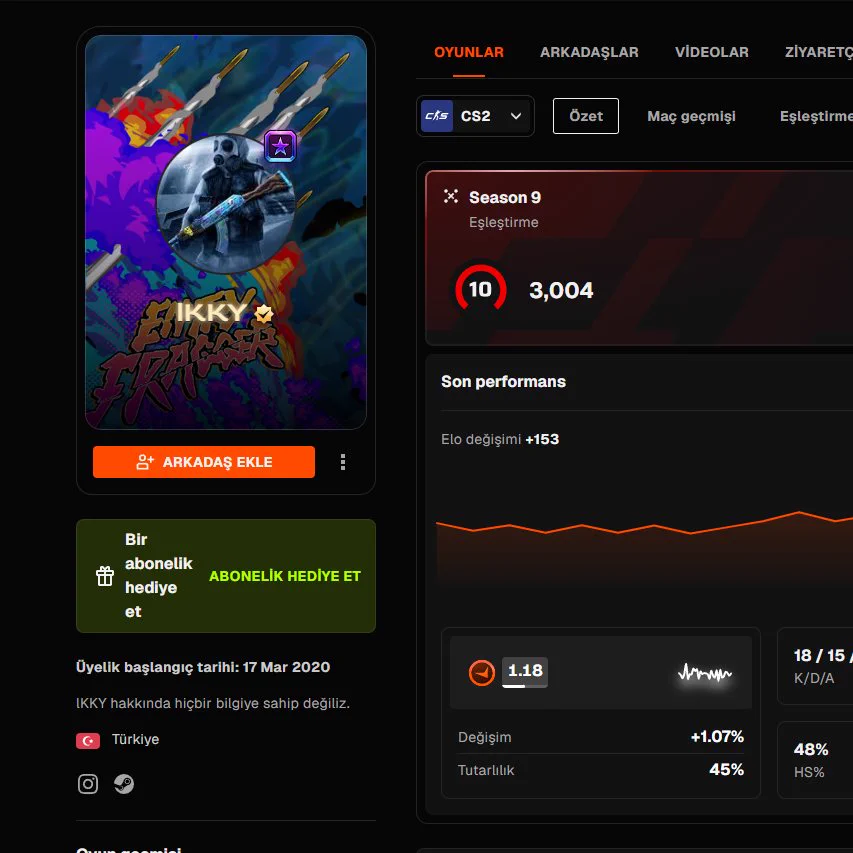Click the Üyelik başlangıç tarihi text
Screen dimensions: 853x853
point(203,667)
